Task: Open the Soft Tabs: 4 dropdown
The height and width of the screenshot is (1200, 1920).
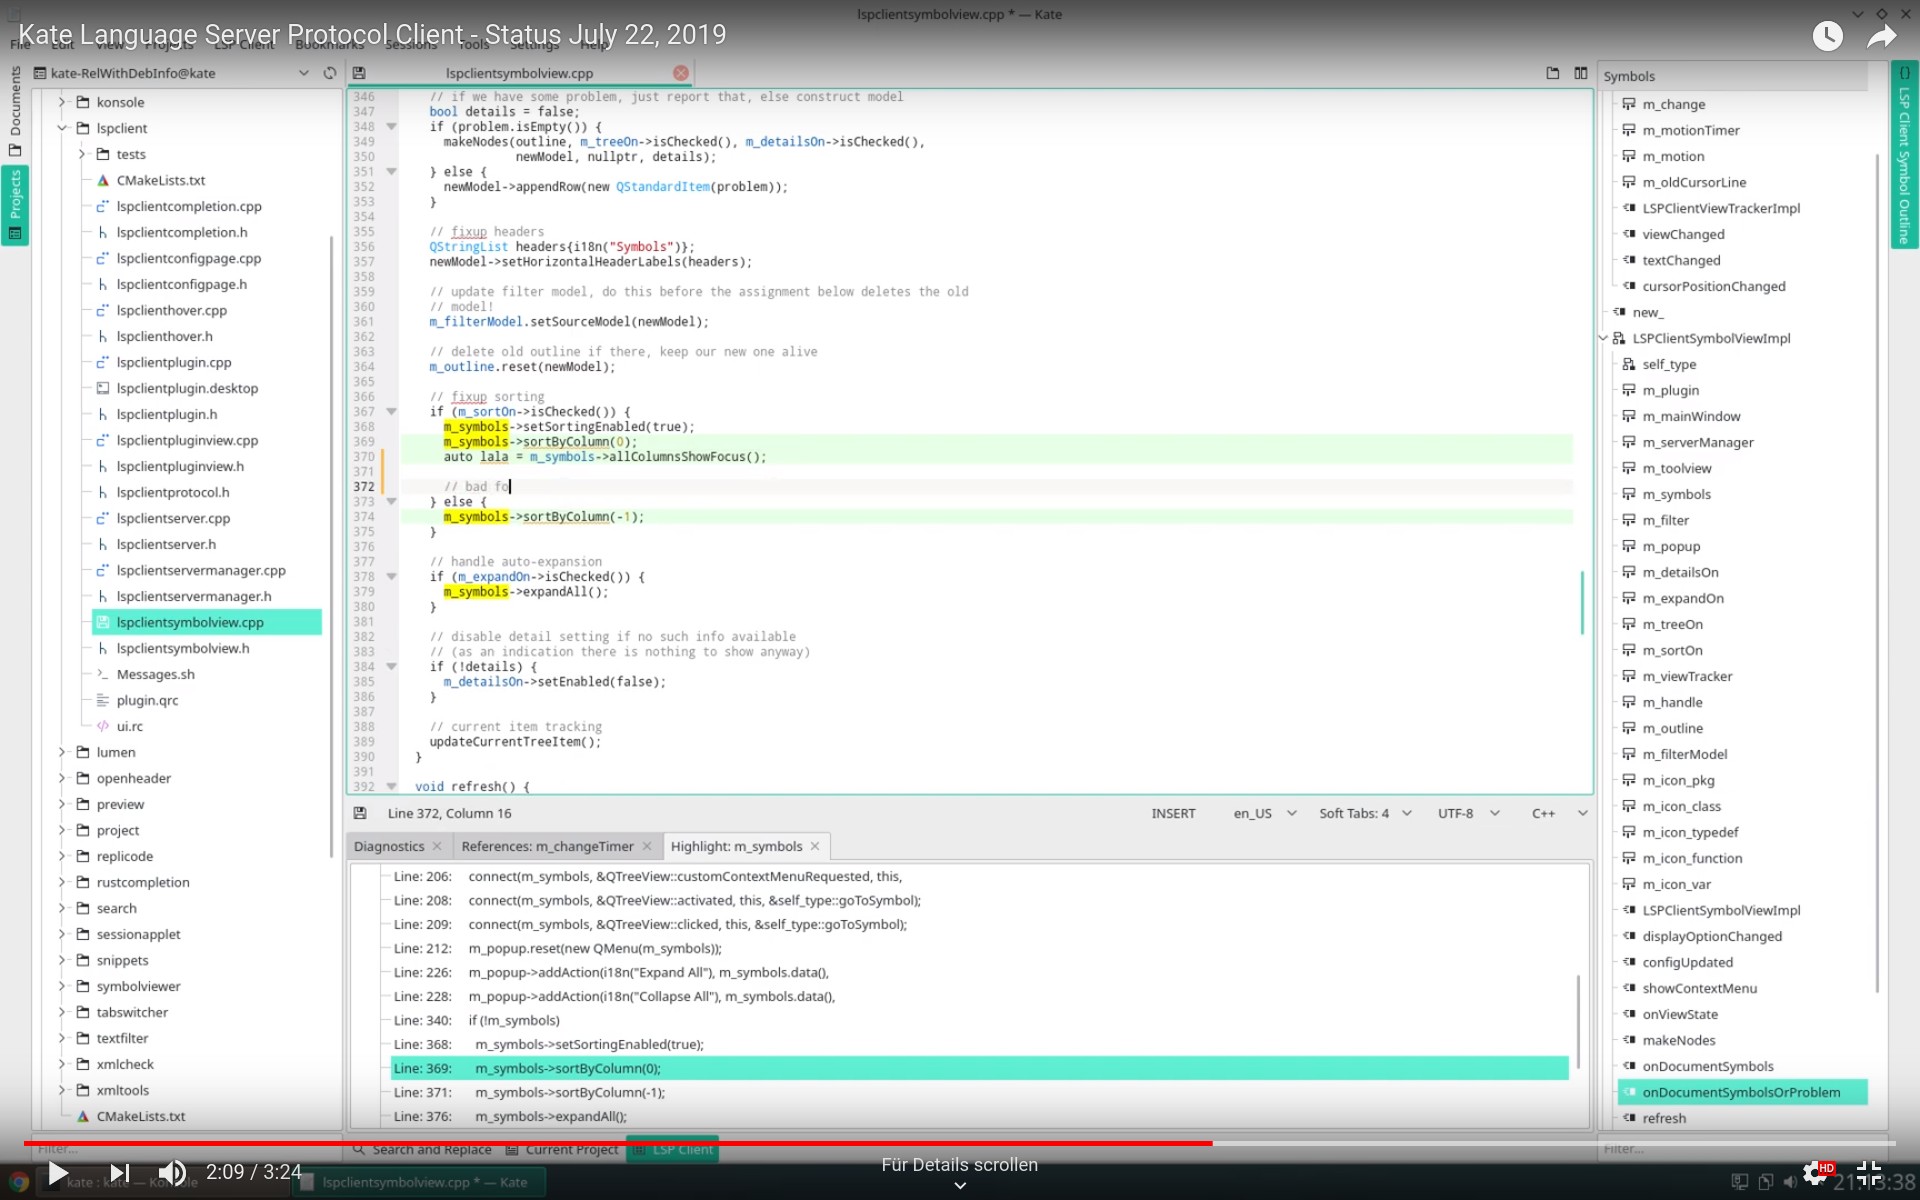Action: click(x=1365, y=813)
